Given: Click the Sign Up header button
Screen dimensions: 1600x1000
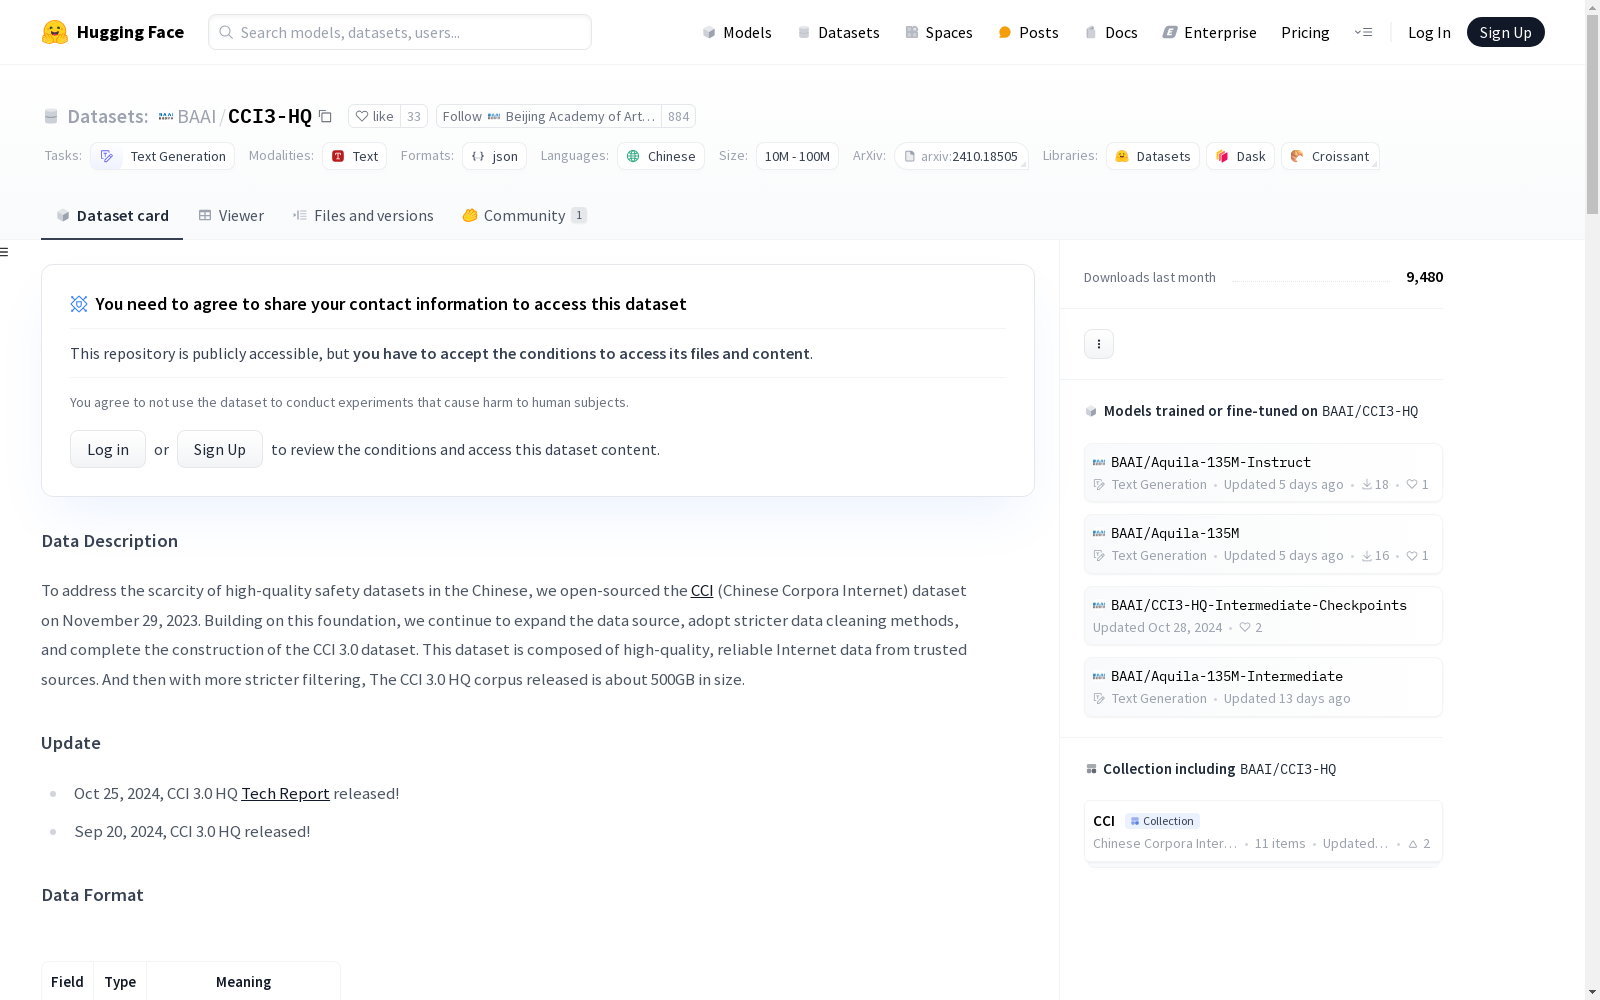Looking at the screenshot, I should pyautogui.click(x=1505, y=32).
